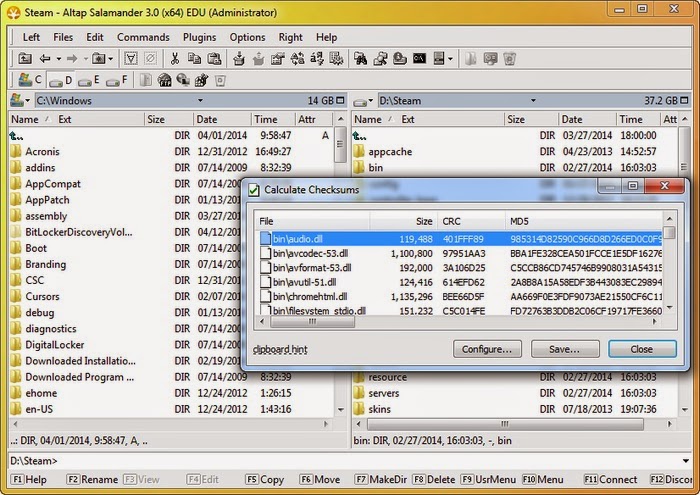
Task: Go to parent directory toolbar icon
Action: pos(25,58)
